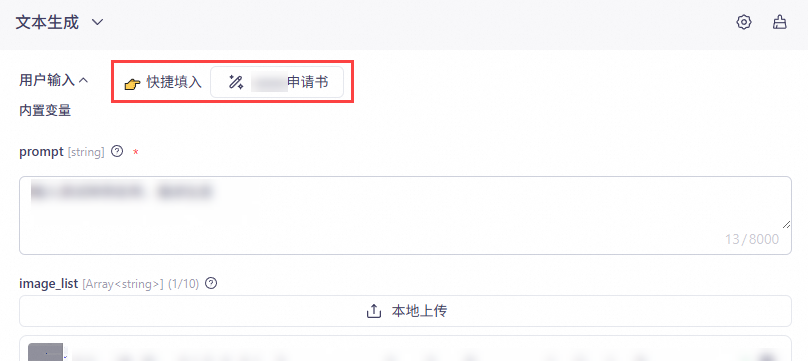
Task: Open the settings gear in header
Action: tap(744, 23)
